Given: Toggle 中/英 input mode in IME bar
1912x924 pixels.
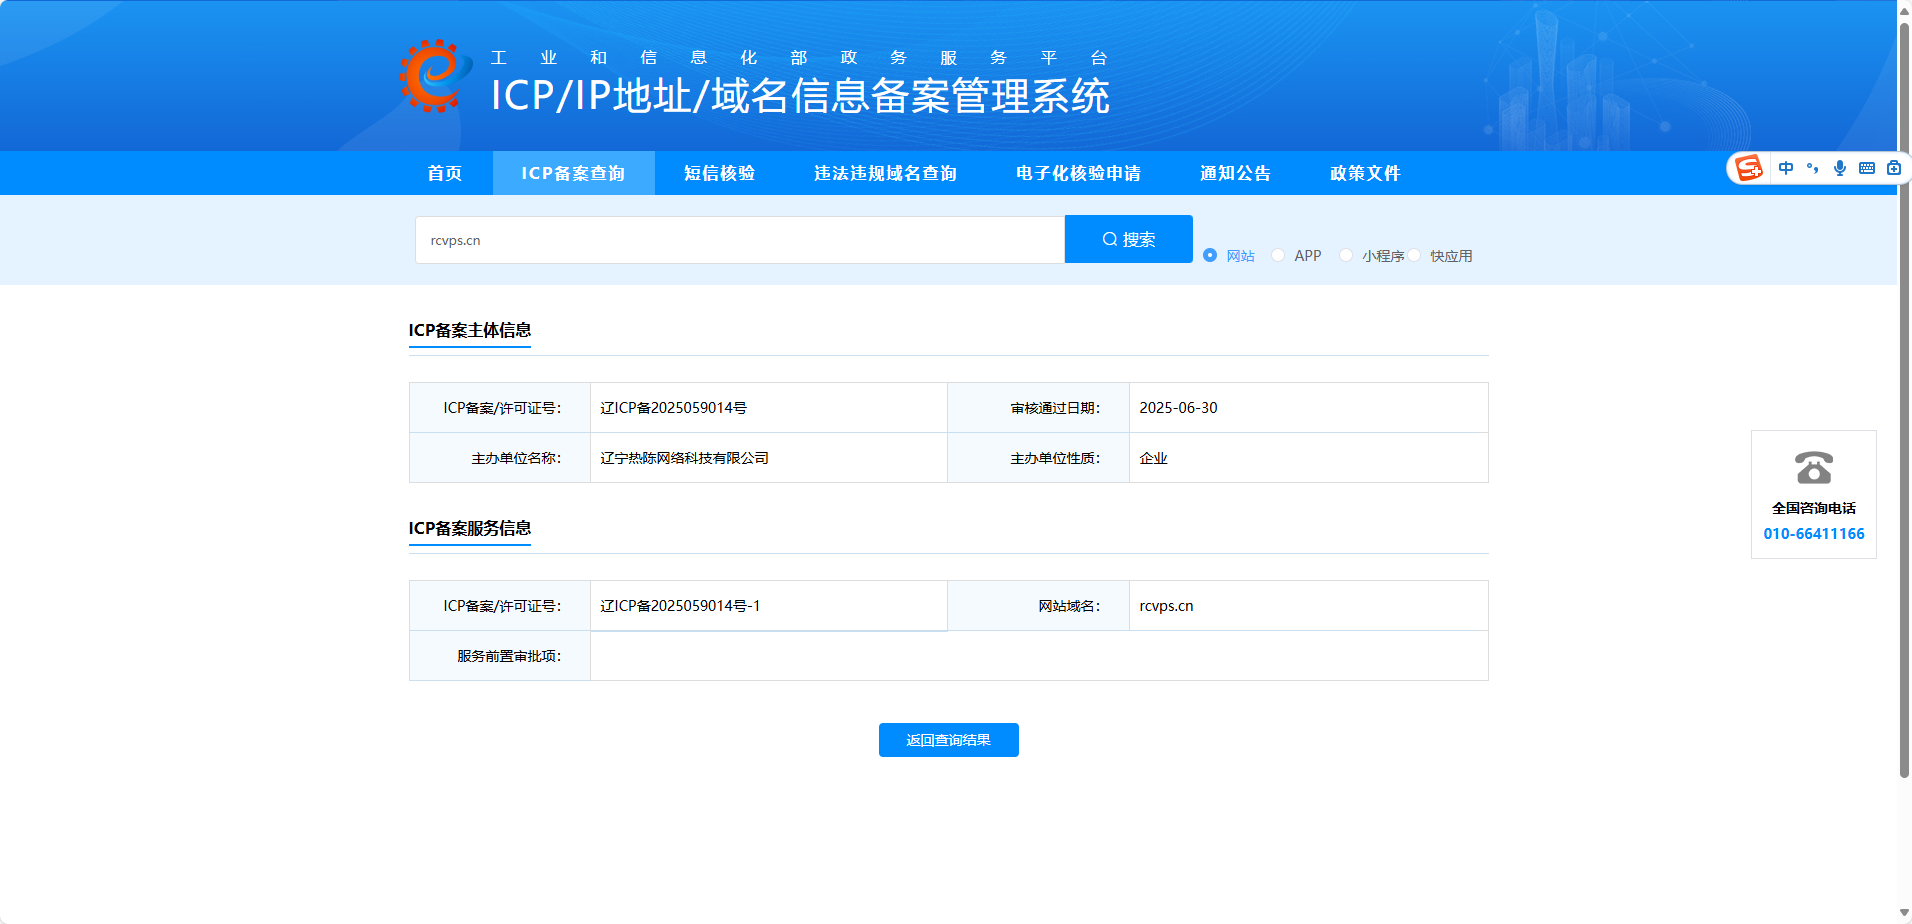Looking at the screenshot, I should pos(1787,168).
